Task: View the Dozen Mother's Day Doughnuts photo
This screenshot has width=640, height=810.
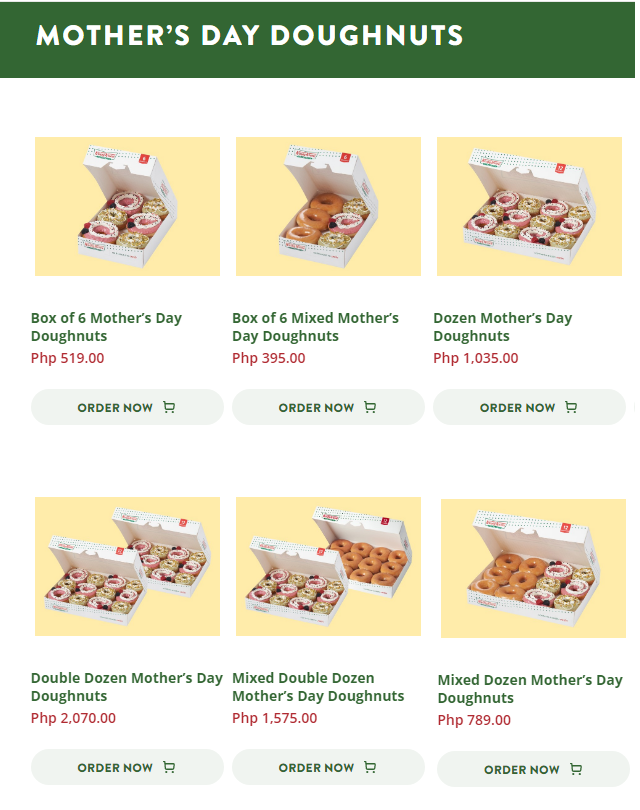Action: (529, 206)
